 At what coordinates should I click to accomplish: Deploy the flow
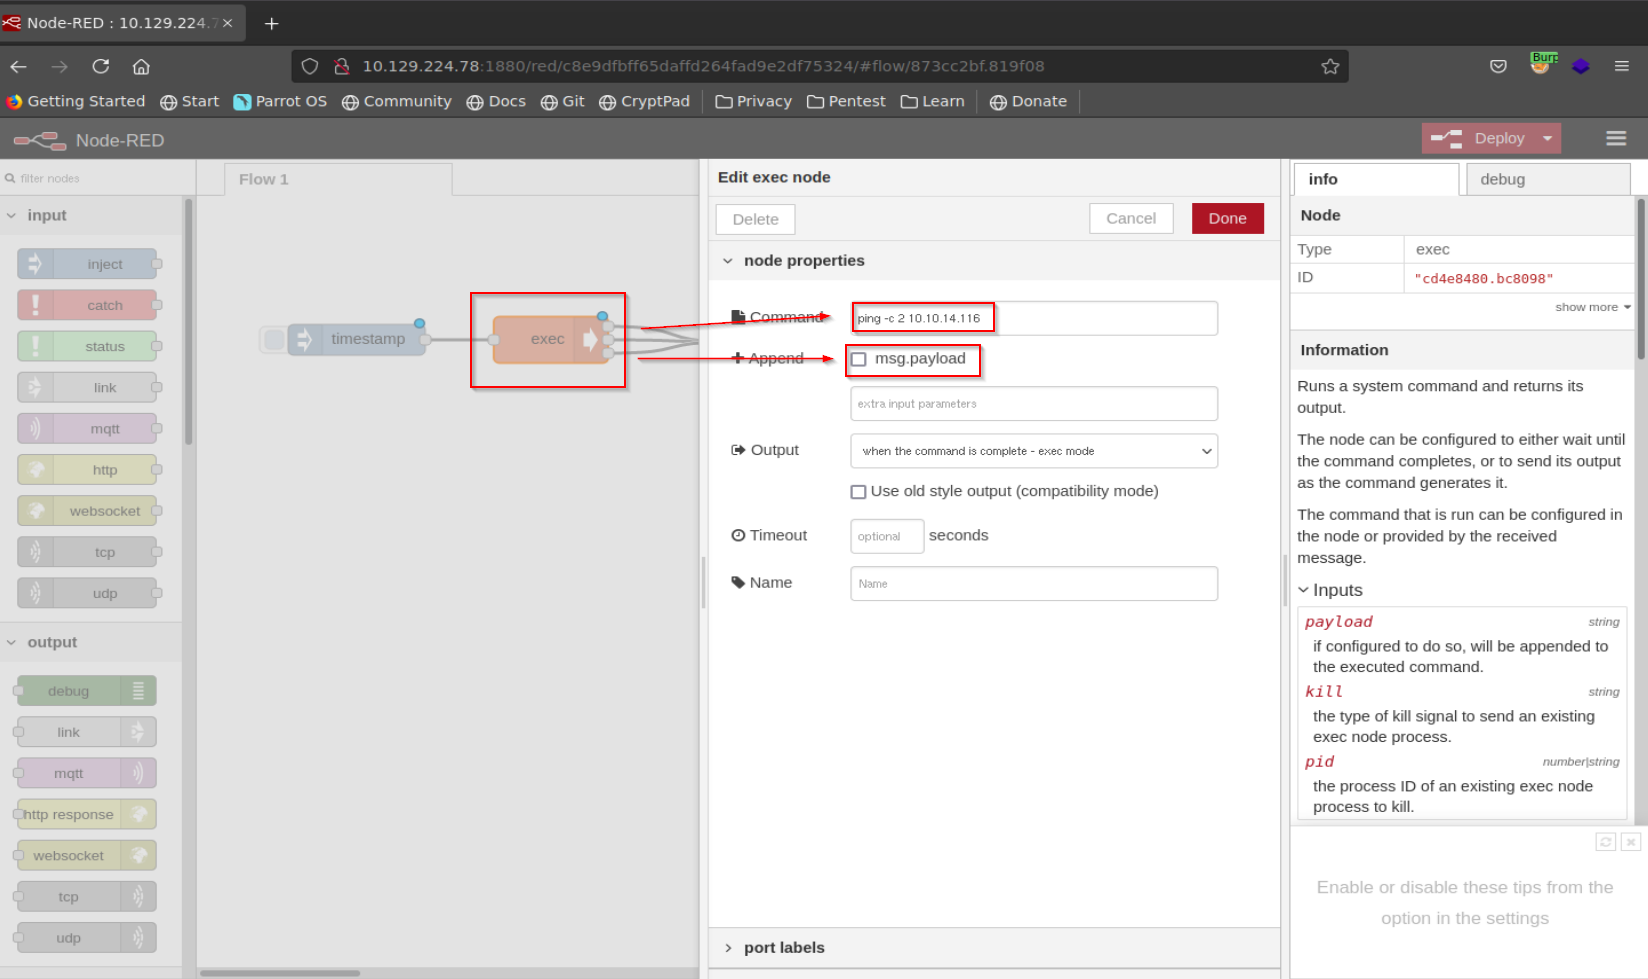(1479, 139)
